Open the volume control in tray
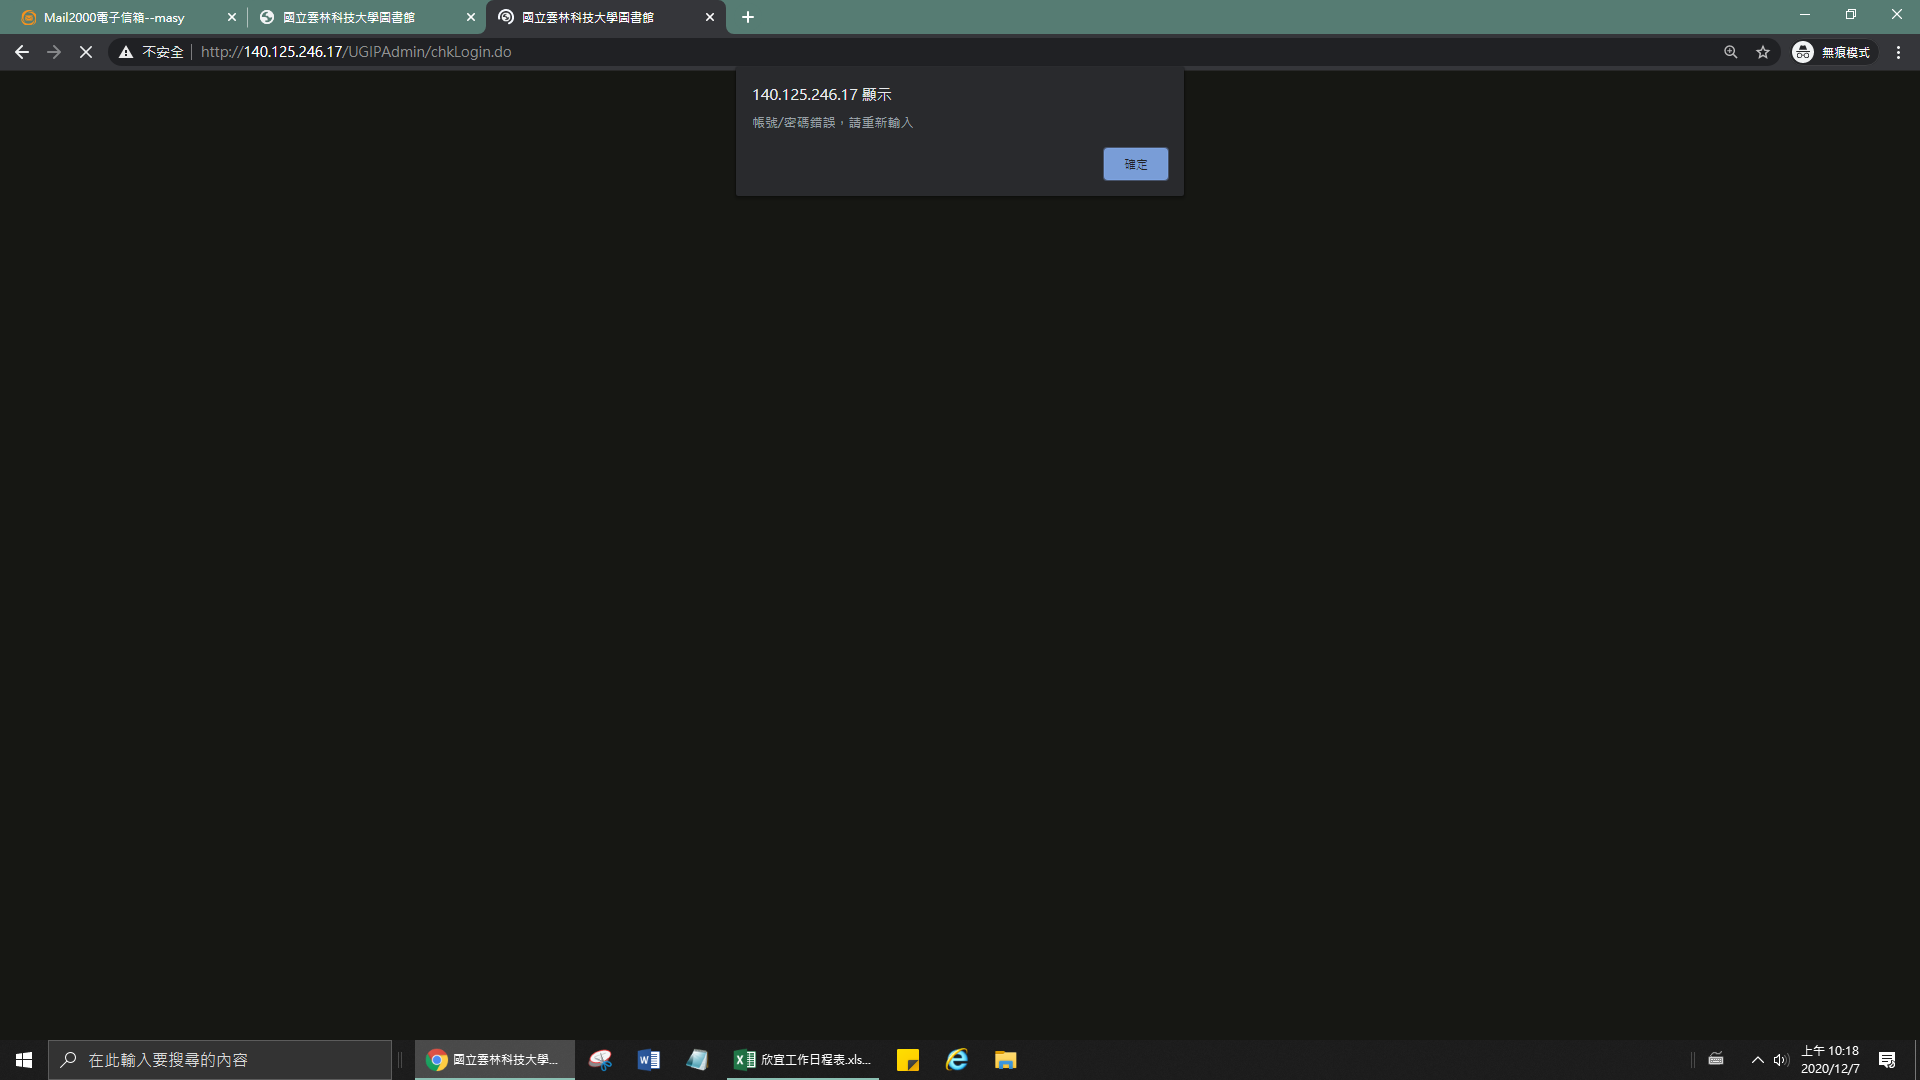This screenshot has height=1080, width=1920. coord(1781,1060)
